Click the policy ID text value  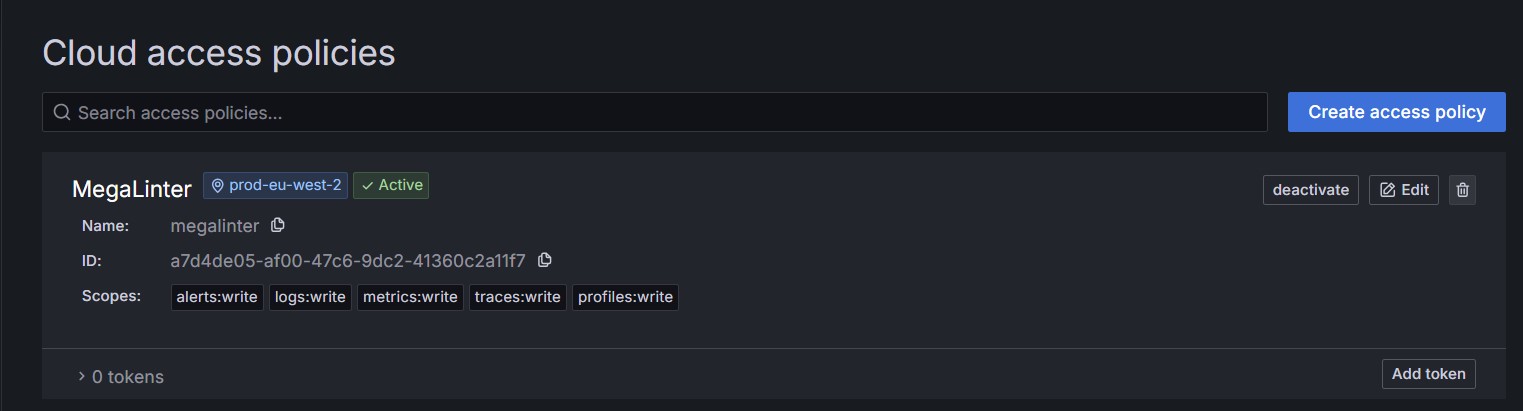pos(348,261)
